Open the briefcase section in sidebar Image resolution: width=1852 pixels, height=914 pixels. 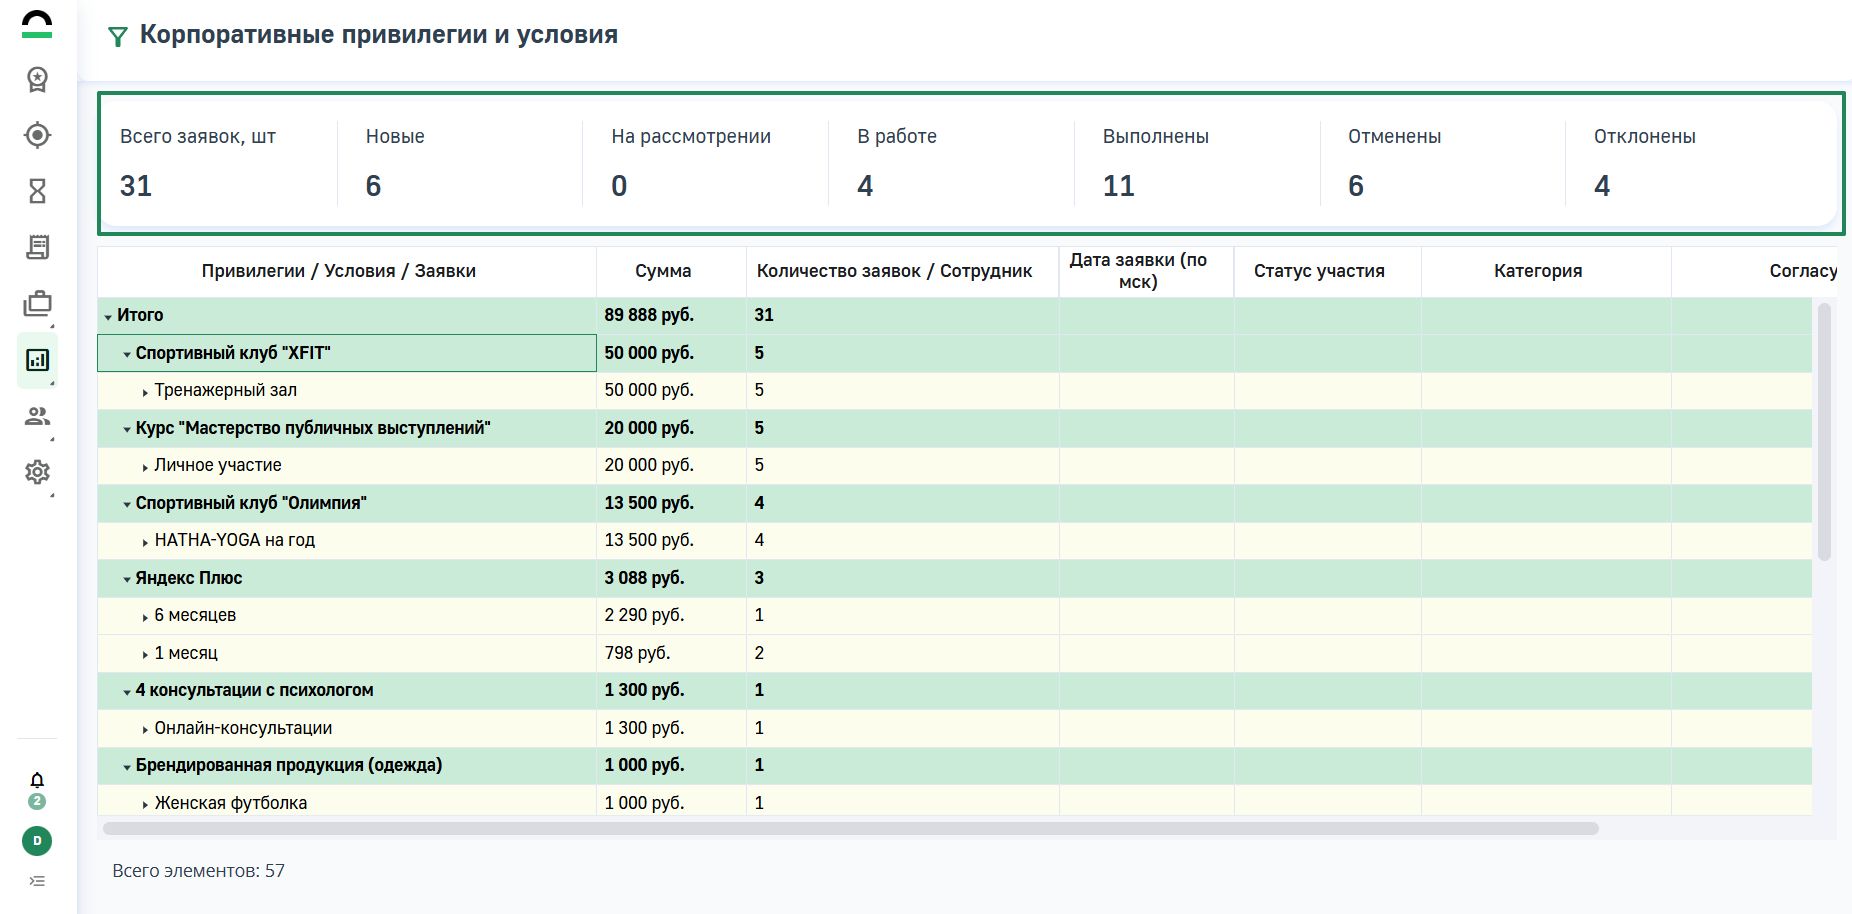coord(37,304)
